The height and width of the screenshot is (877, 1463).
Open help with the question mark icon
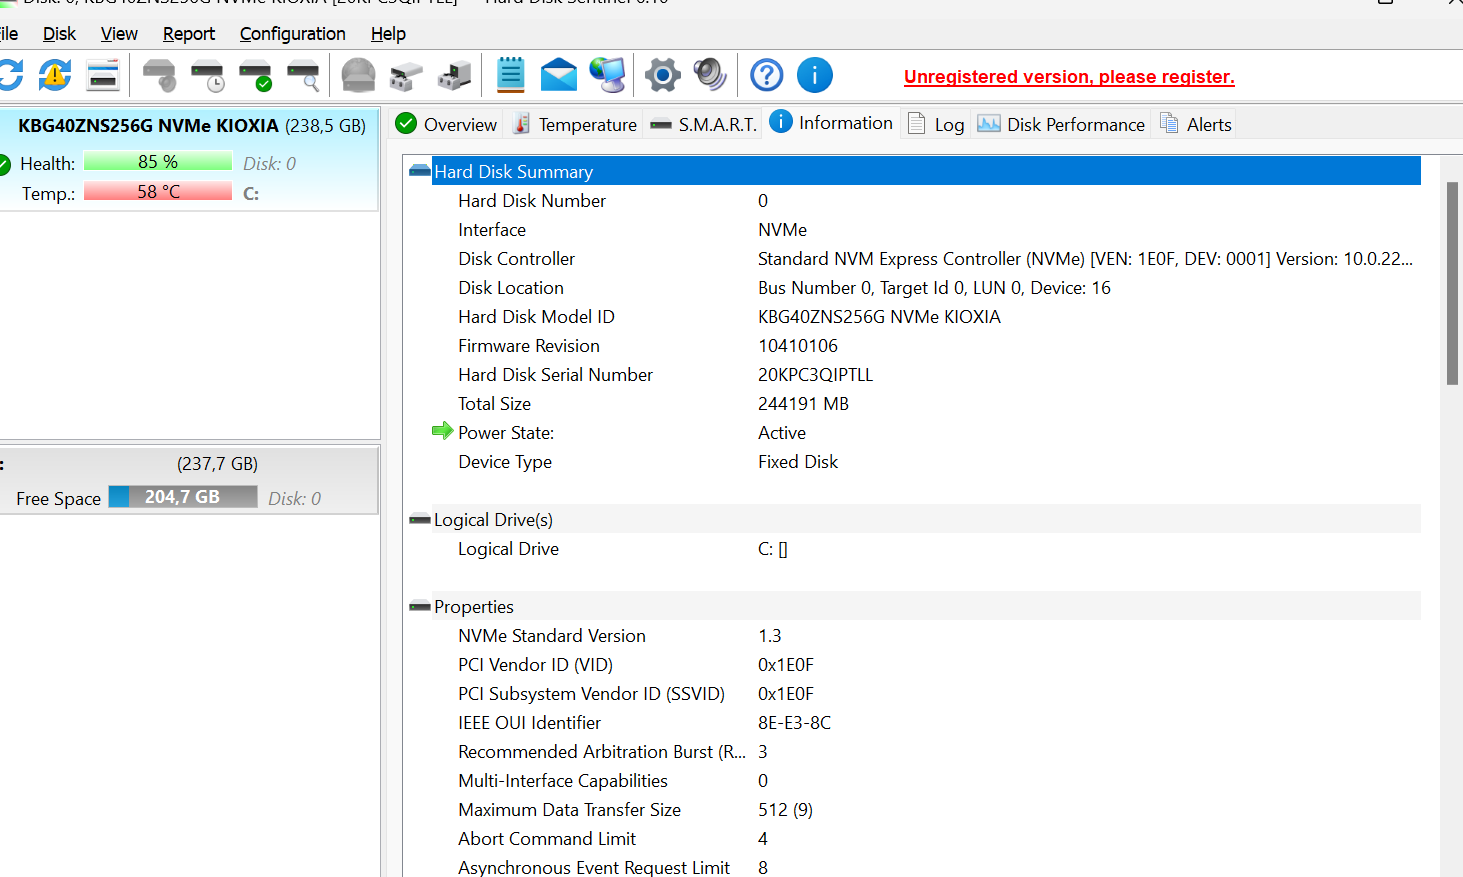tap(767, 75)
